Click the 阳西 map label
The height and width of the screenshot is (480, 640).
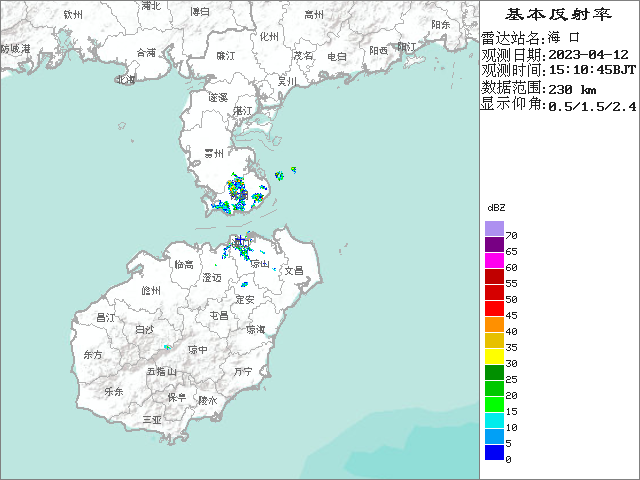(x=378, y=50)
